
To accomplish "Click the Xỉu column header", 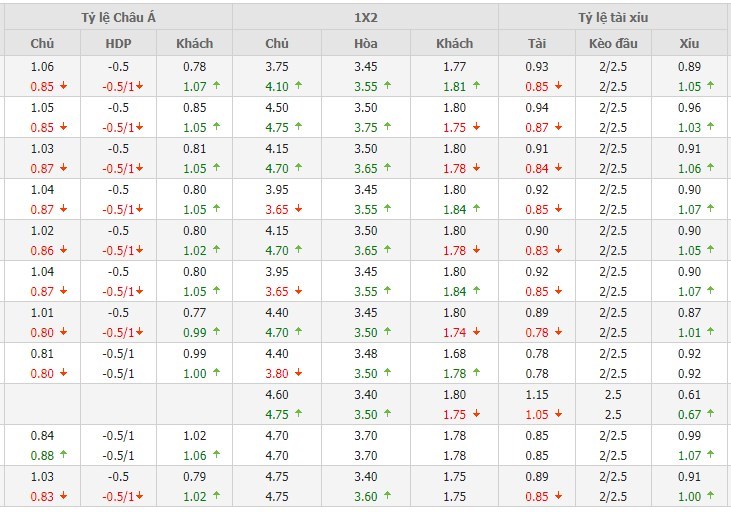I will (689, 43).
